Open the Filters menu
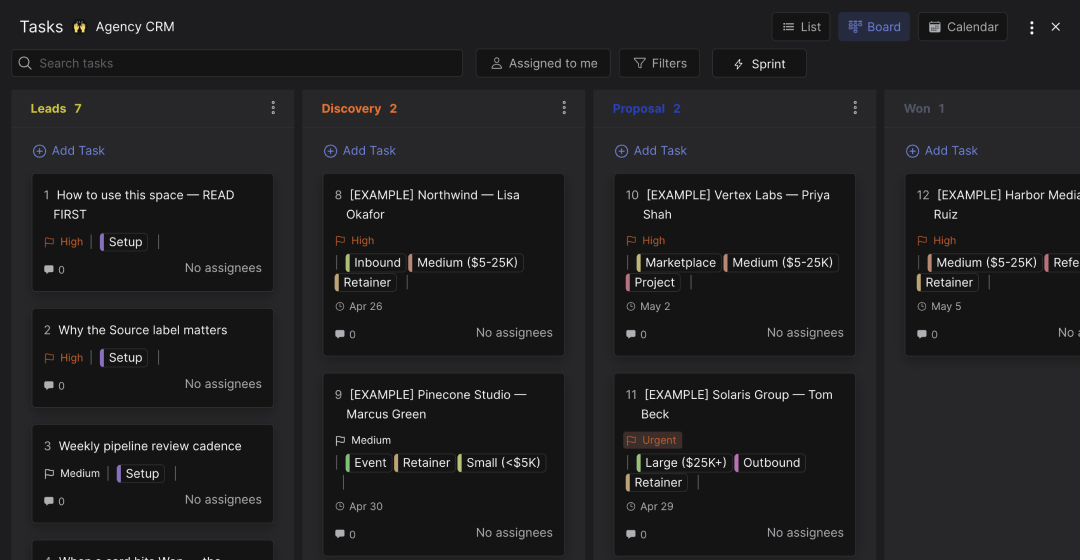 coord(659,63)
